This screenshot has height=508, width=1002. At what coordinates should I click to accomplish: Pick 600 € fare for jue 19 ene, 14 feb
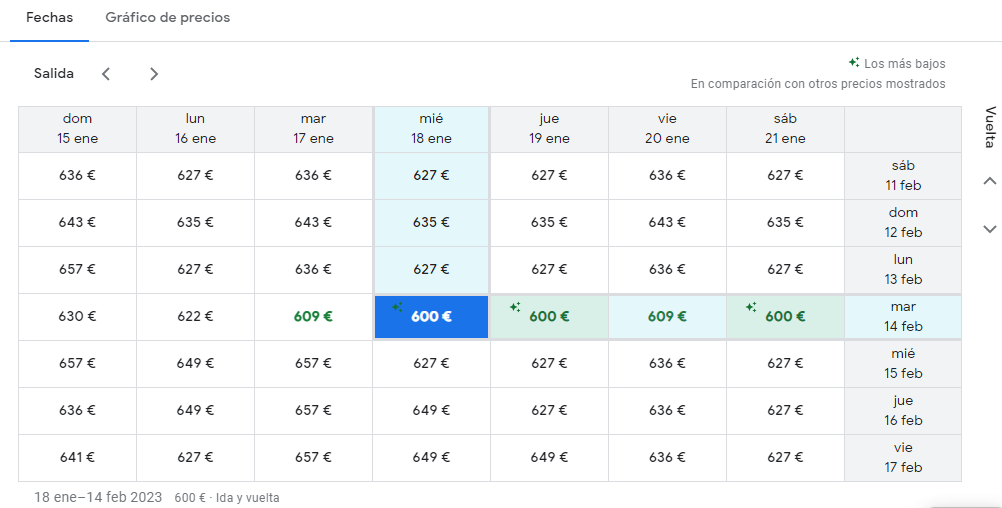coord(549,316)
